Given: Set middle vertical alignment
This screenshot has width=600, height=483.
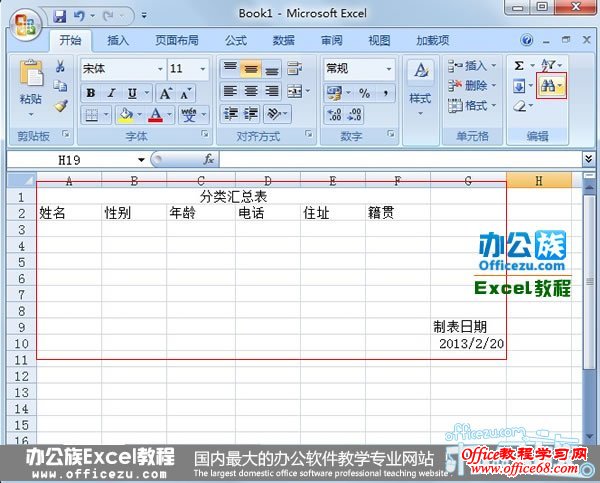Looking at the screenshot, I should coord(251,69).
